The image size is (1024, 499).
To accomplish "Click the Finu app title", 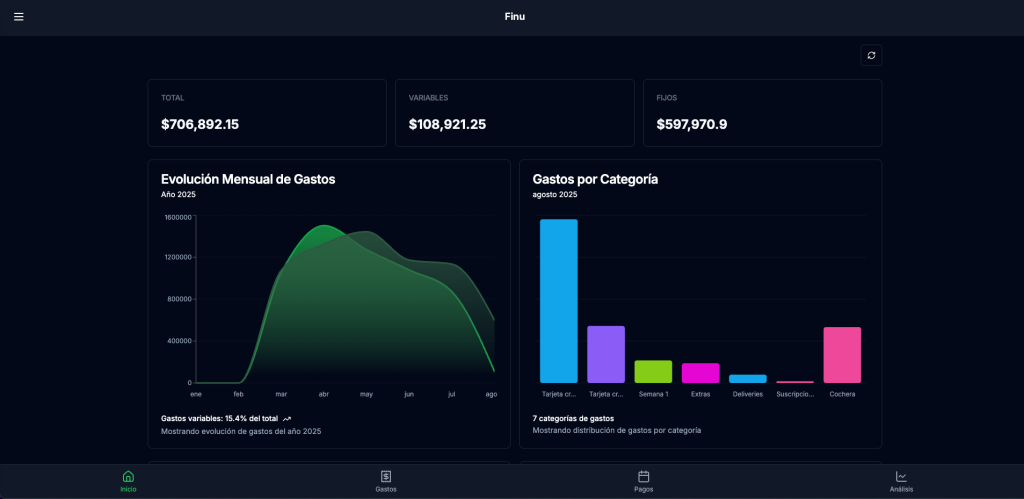I will click(x=514, y=17).
